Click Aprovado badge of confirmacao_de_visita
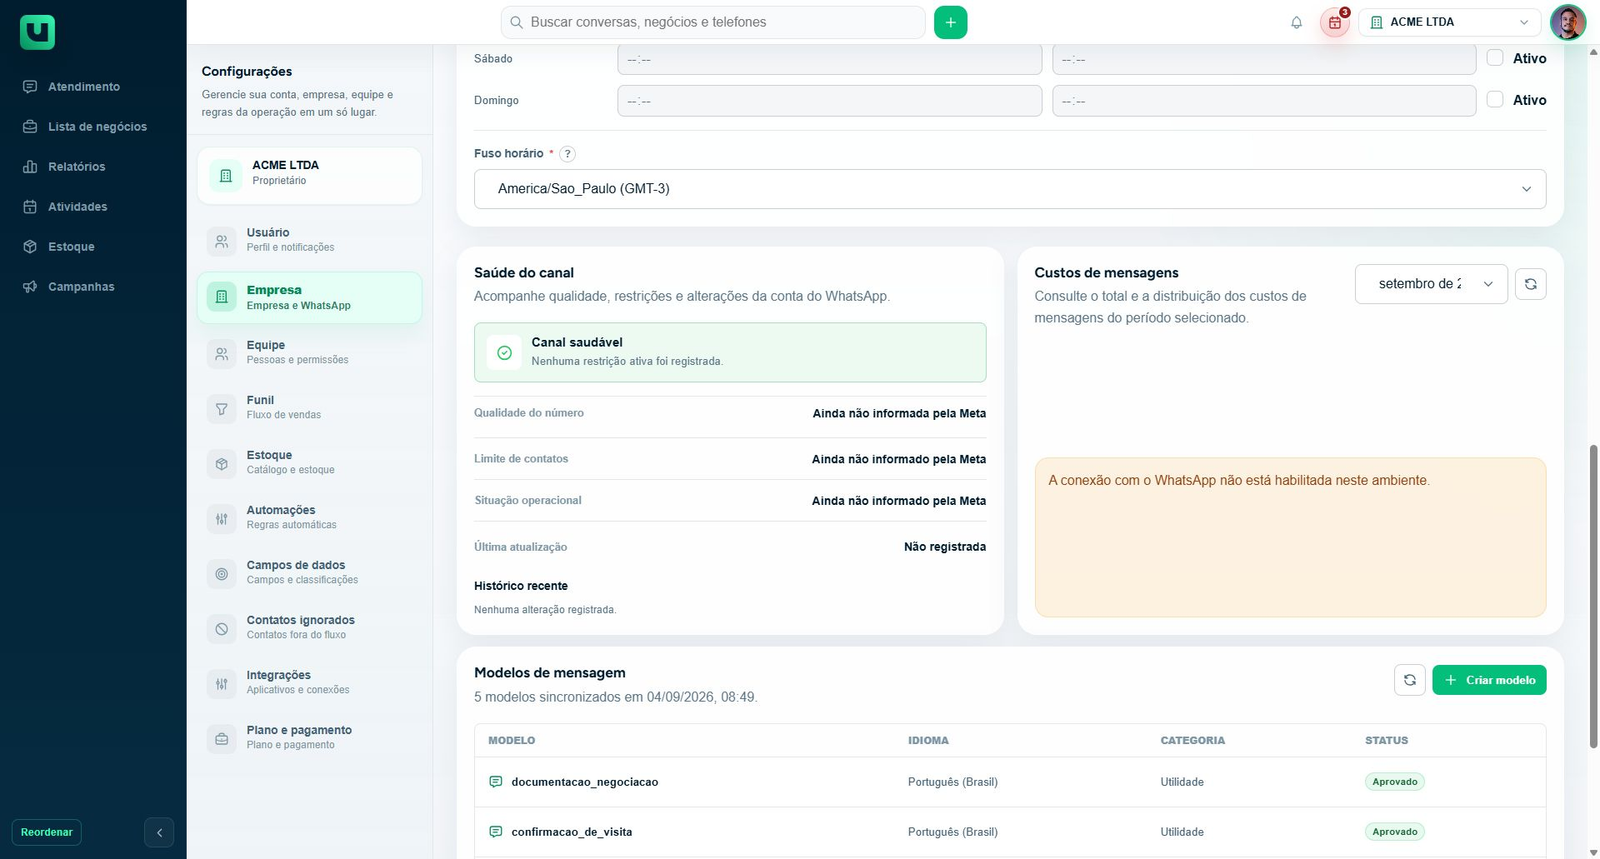The image size is (1600, 859). coord(1394,832)
